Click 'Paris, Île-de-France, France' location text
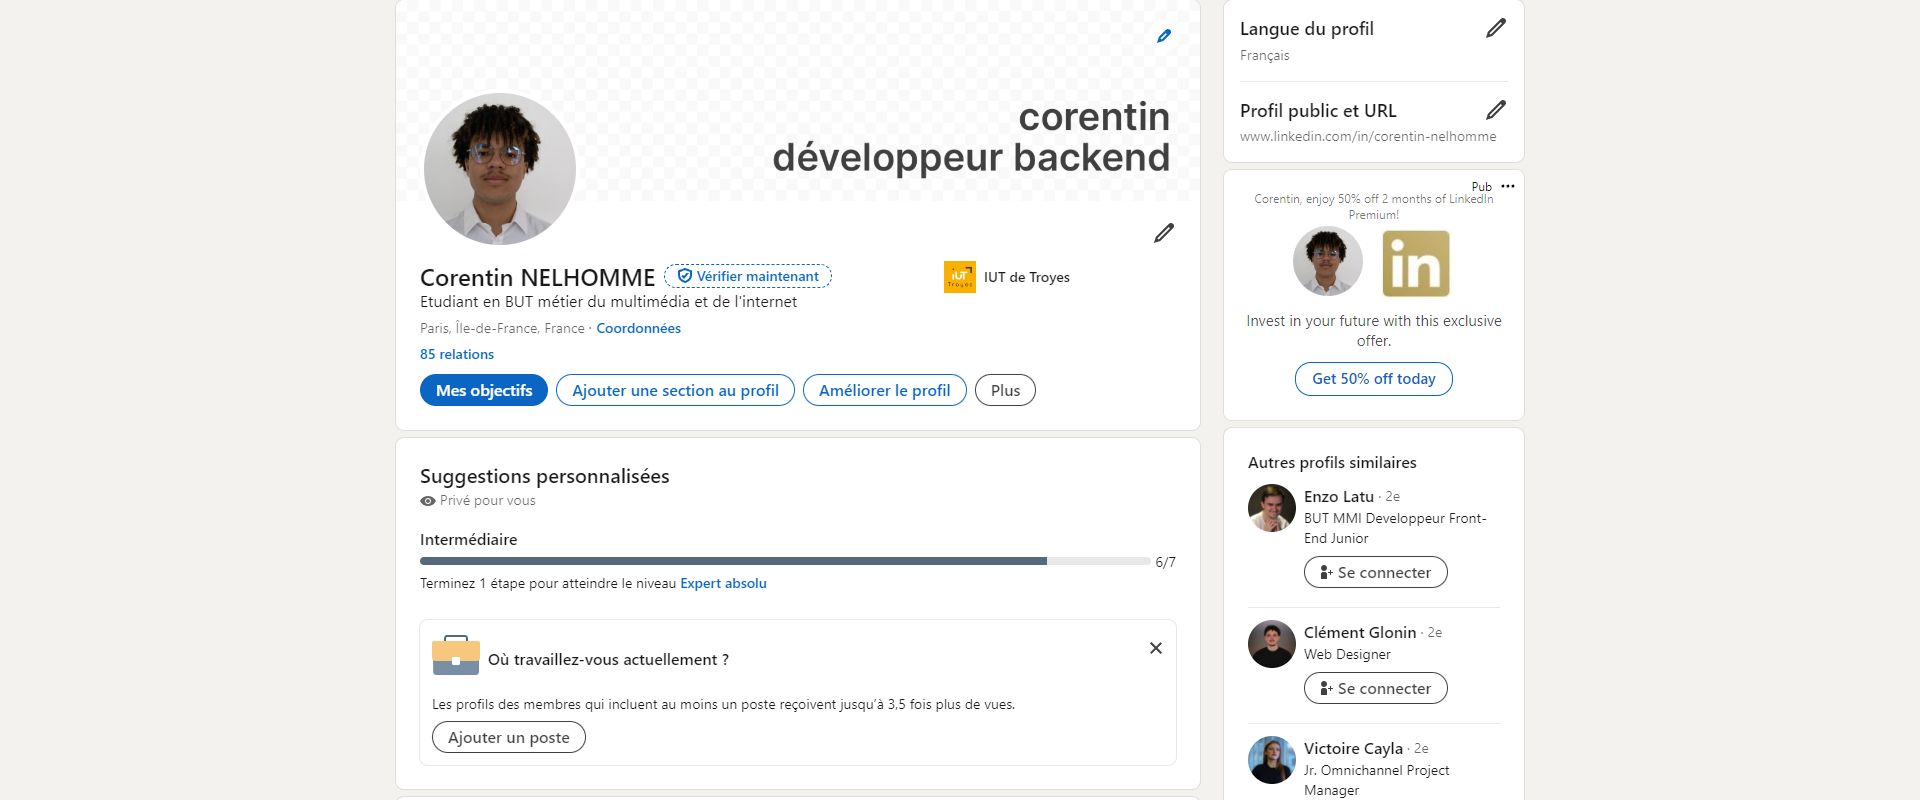This screenshot has width=1920, height=800. click(502, 328)
